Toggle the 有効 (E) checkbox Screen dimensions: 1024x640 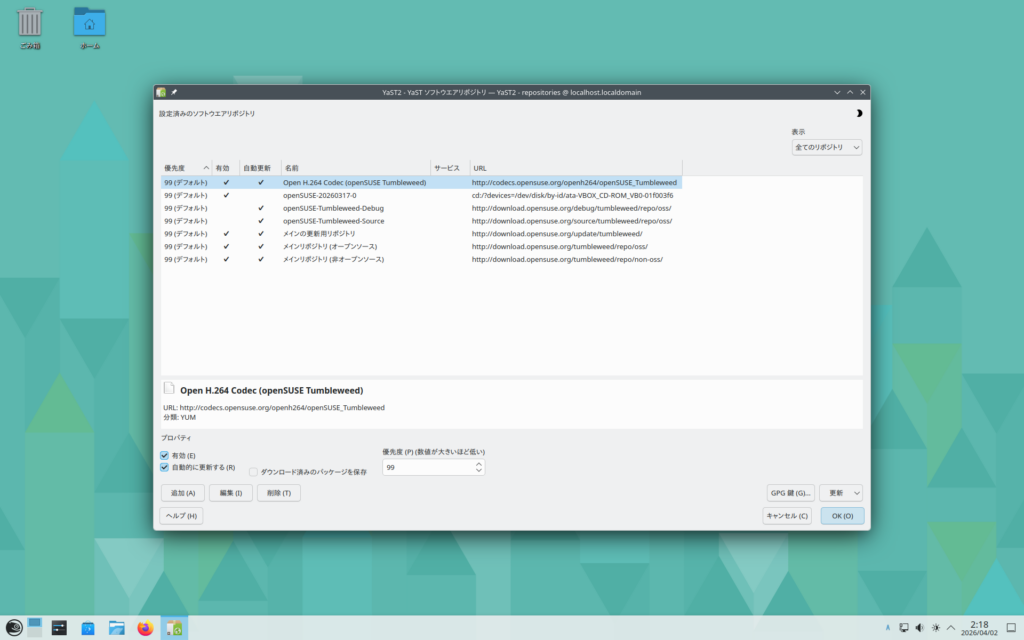click(165, 456)
